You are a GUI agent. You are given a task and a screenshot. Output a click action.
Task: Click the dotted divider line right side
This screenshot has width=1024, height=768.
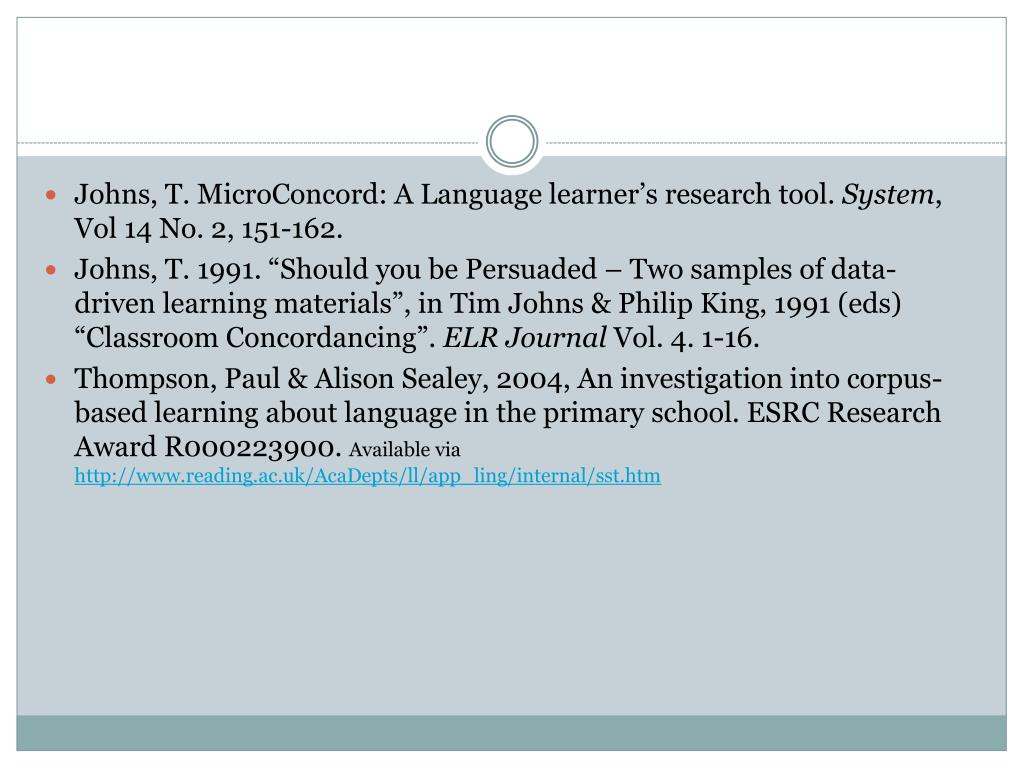[776, 142]
